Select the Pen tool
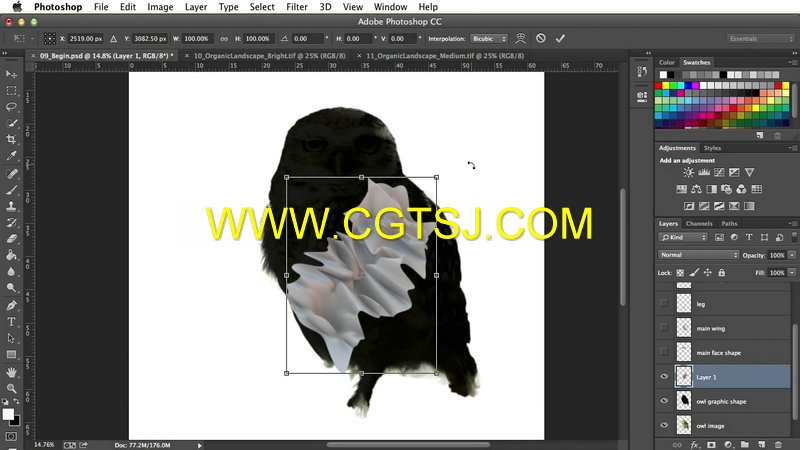This screenshot has width=800, height=450. [x=11, y=306]
